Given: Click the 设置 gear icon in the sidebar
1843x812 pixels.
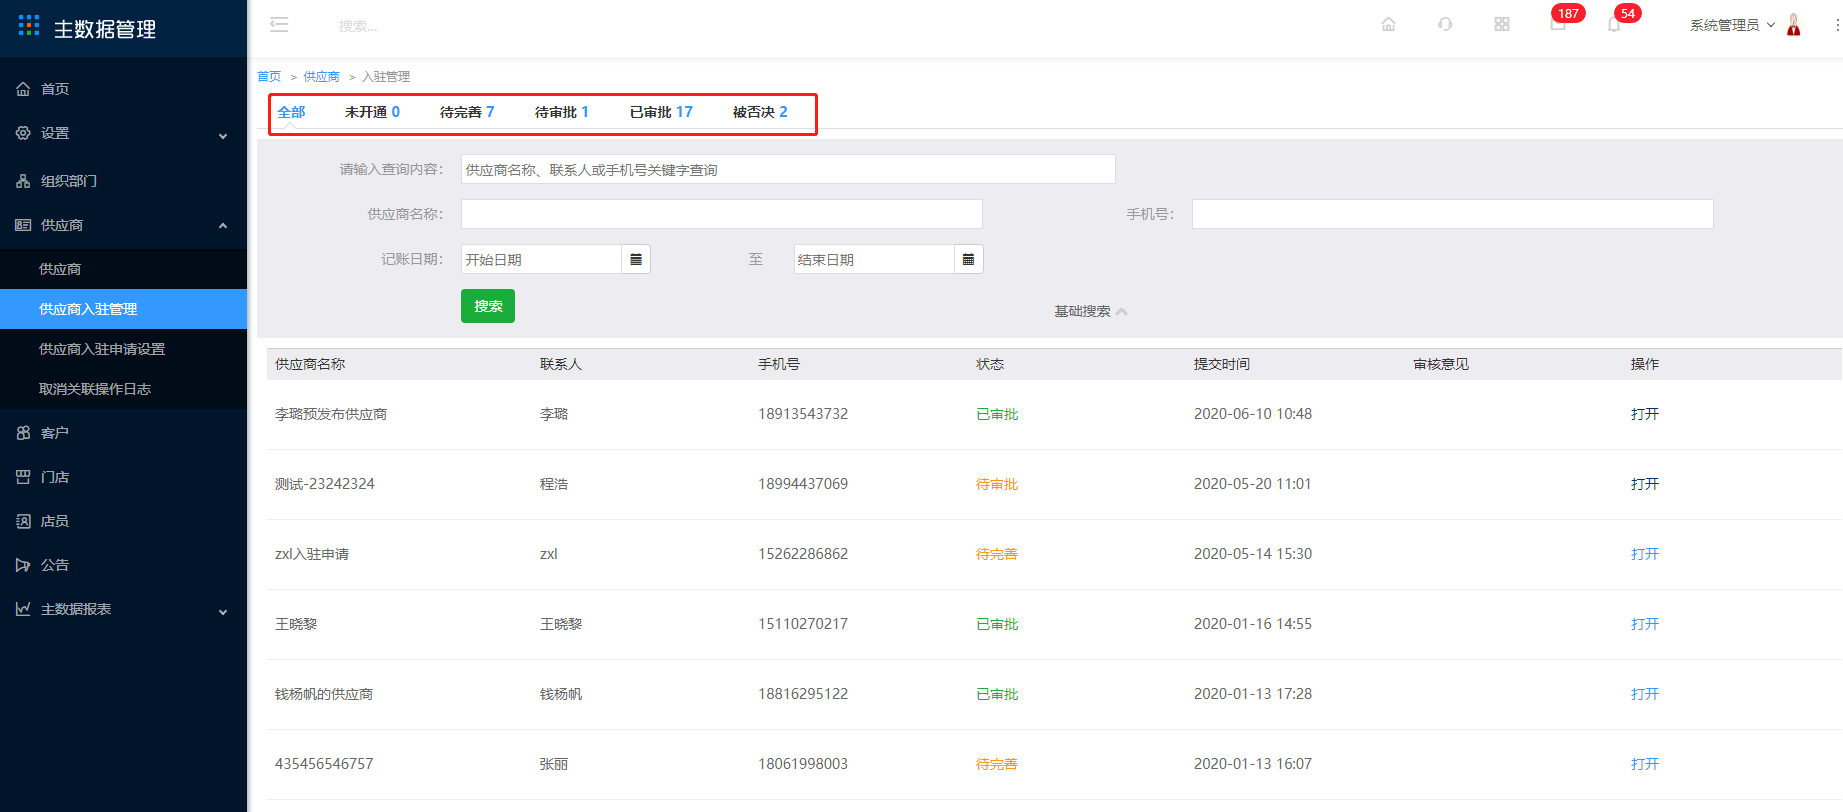Looking at the screenshot, I should pos(23,133).
